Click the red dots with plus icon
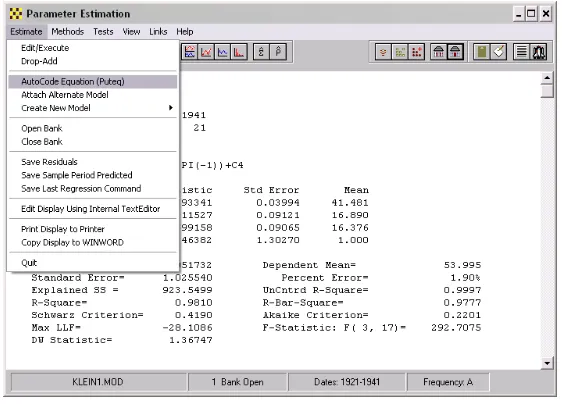This screenshot has width=562, height=404. 416,52
